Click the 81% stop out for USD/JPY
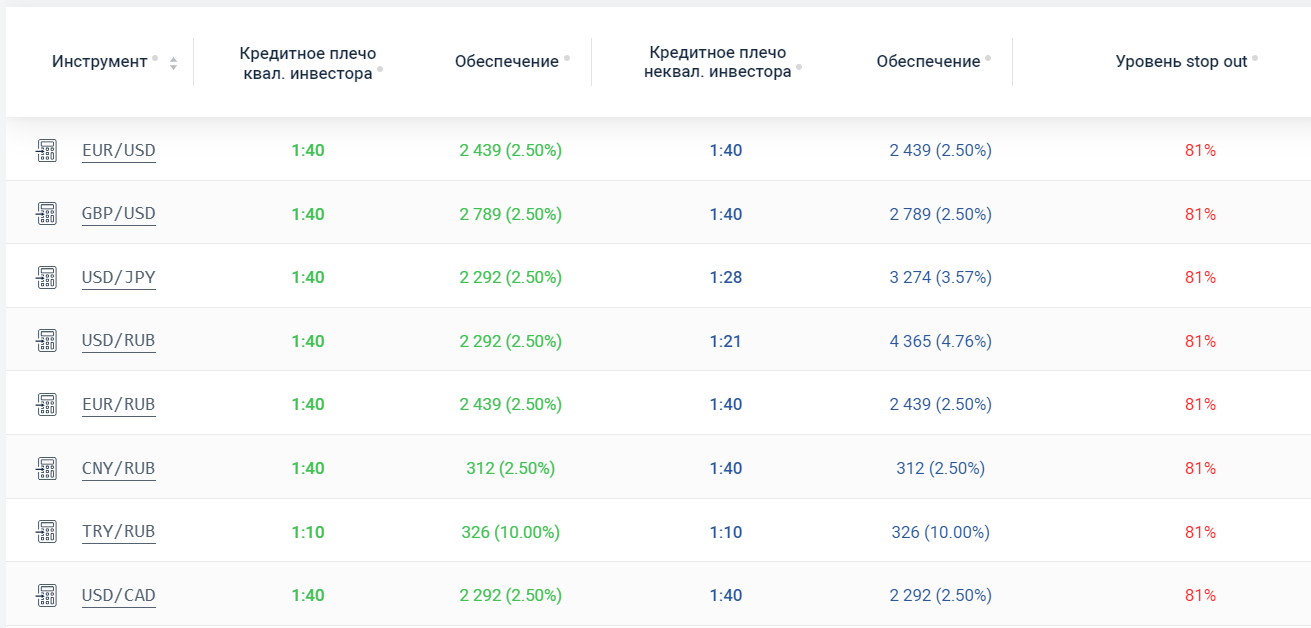Screen dimensions: 1311x628 1200,277
